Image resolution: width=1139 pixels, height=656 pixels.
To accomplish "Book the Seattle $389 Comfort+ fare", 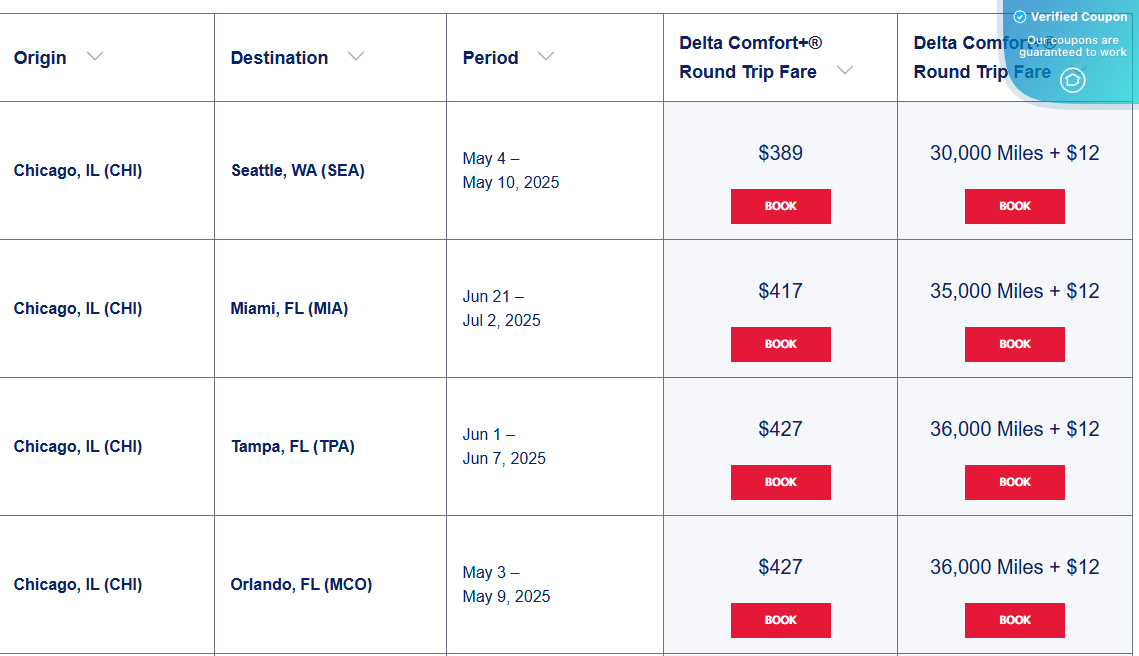I will click(x=780, y=206).
